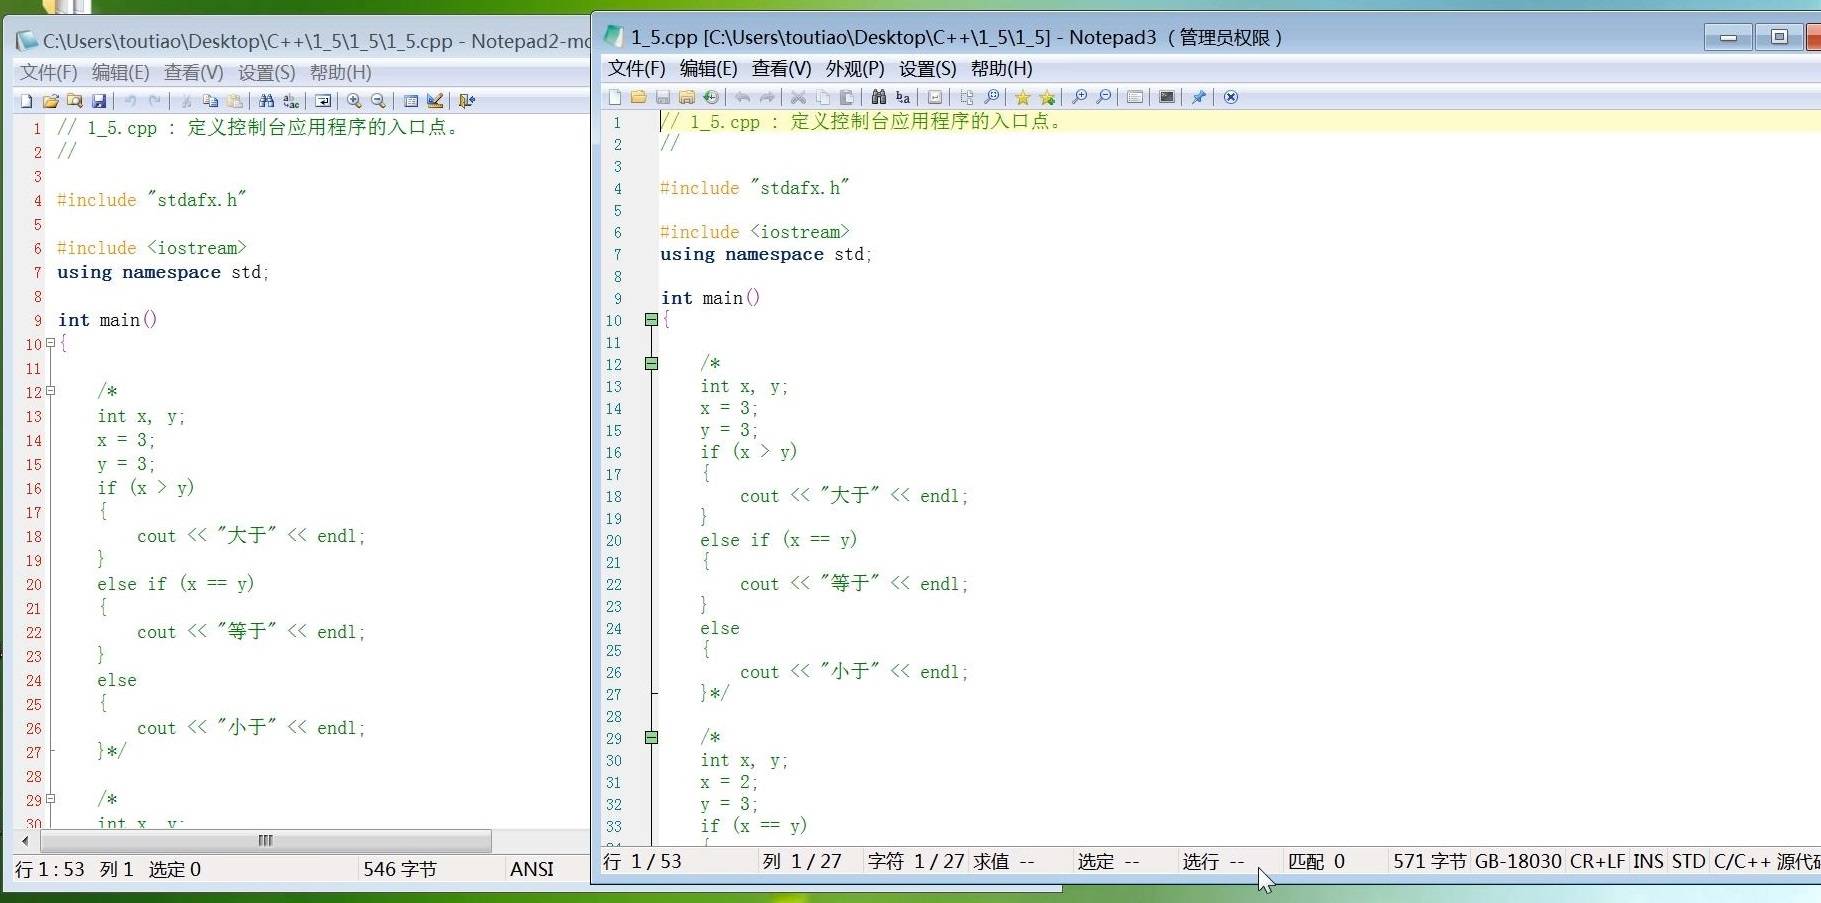The width and height of the screenshot is (1821, 903).
Task: Collapse the code fold at line 10
Action: [651, 320]
